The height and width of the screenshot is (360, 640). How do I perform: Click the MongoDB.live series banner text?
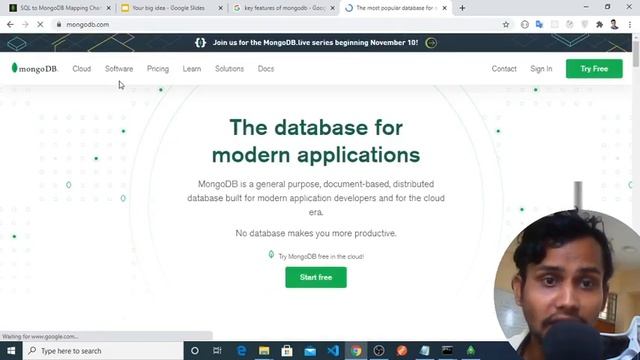click(316, 42)
